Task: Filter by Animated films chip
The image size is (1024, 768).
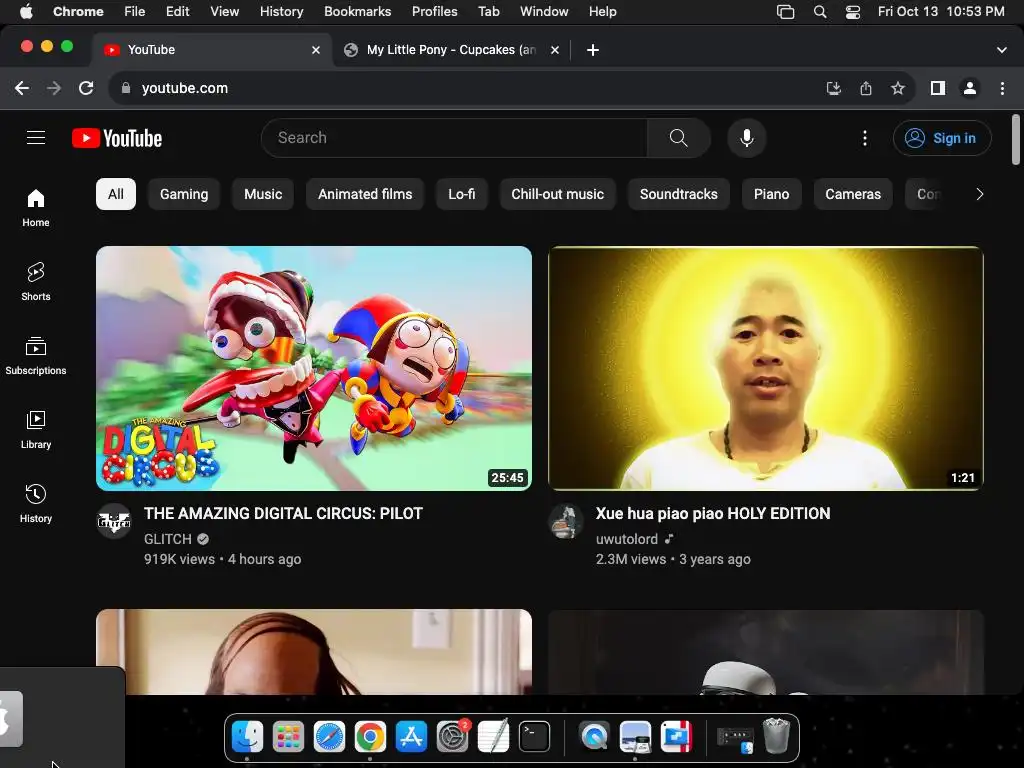Action: point(365,194)
